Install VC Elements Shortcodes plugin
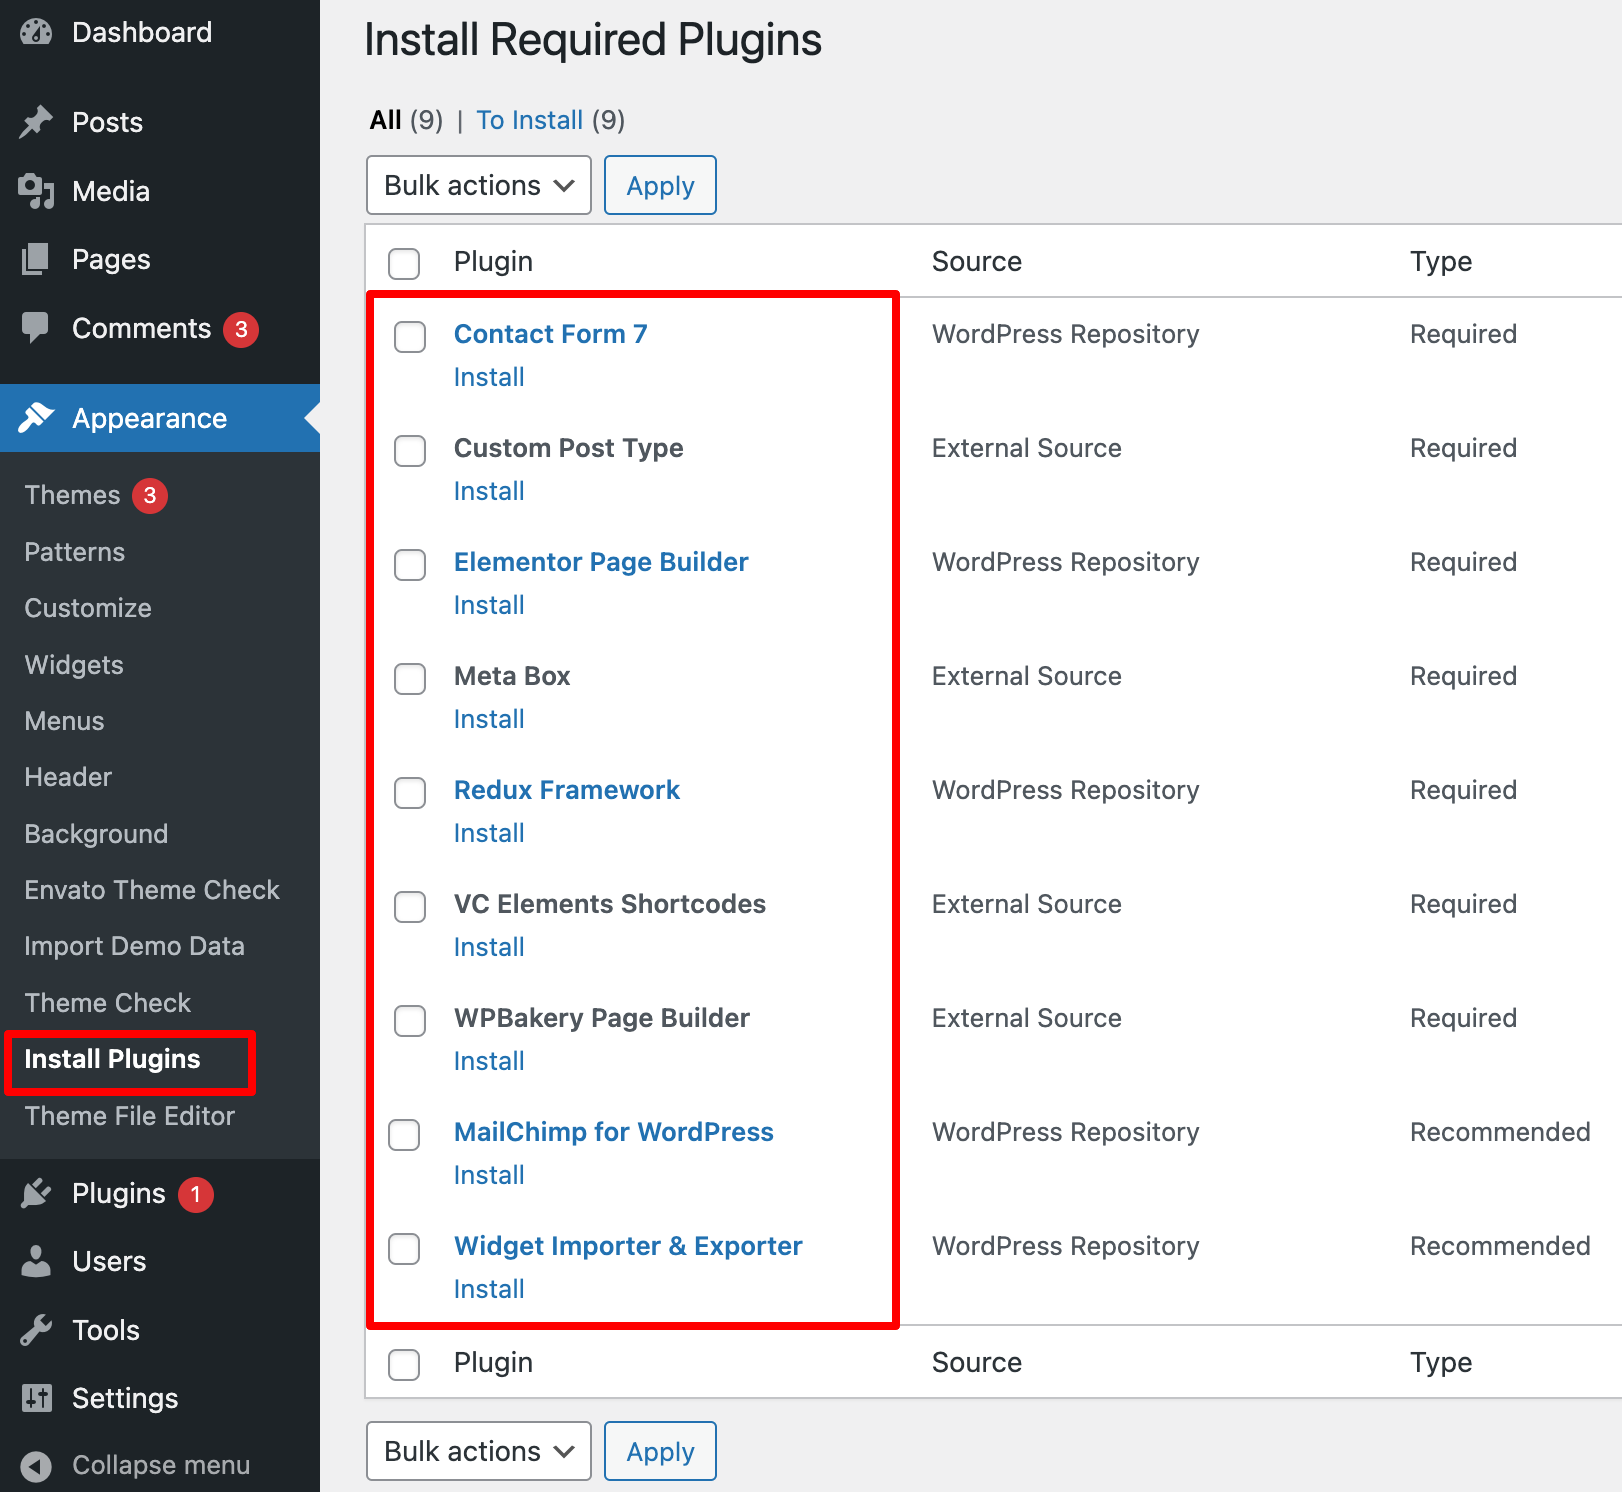The width and height of the screenshot is (1622, 1492). point(489,947)
